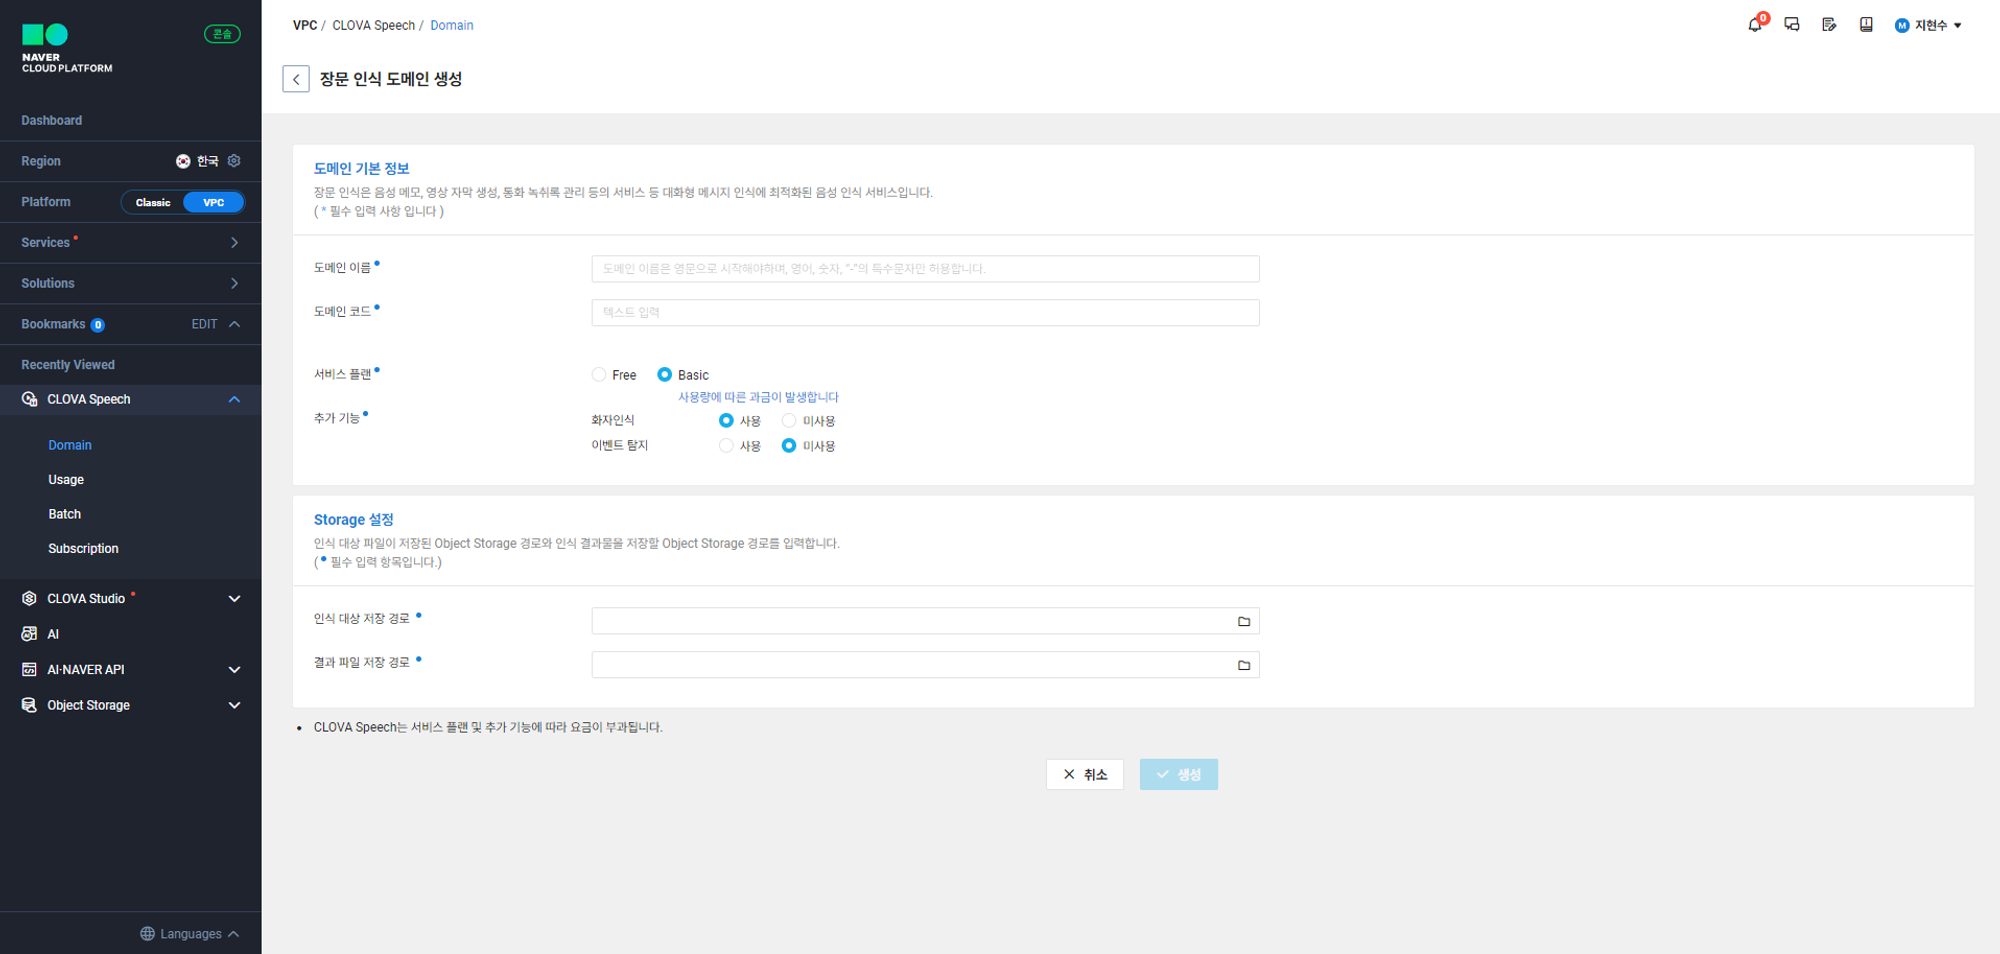Screen dimensions: 2000x954
Task: Click the Domain breadcrumb link
Action: tap(452, 26)
